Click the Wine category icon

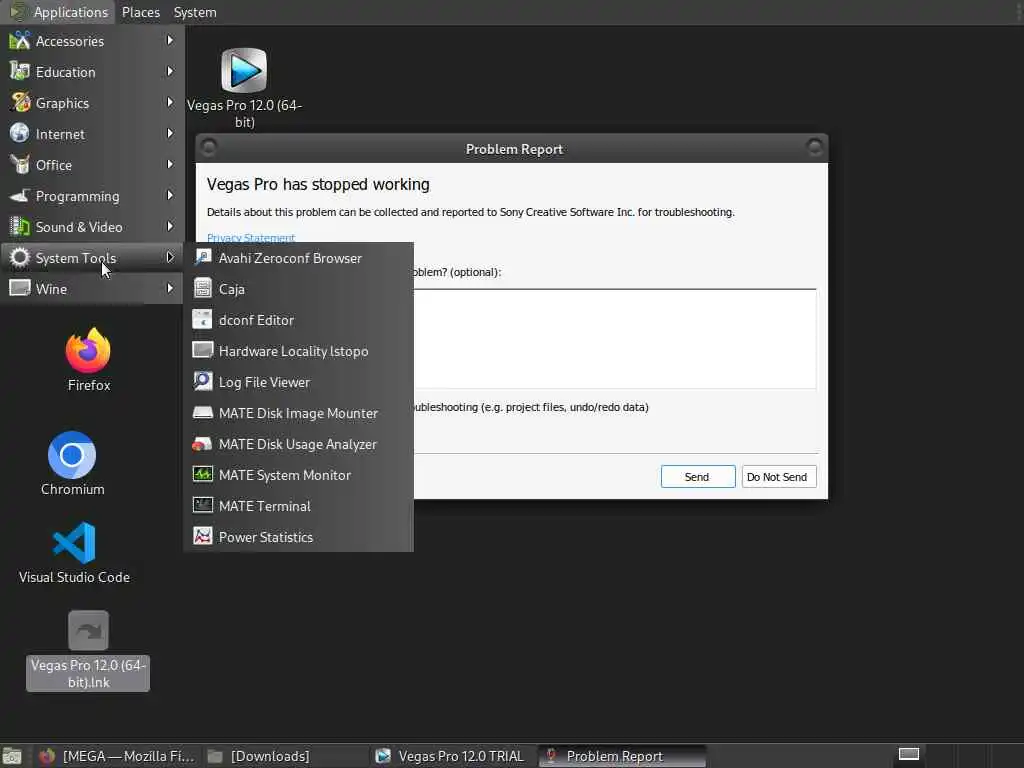20,288
